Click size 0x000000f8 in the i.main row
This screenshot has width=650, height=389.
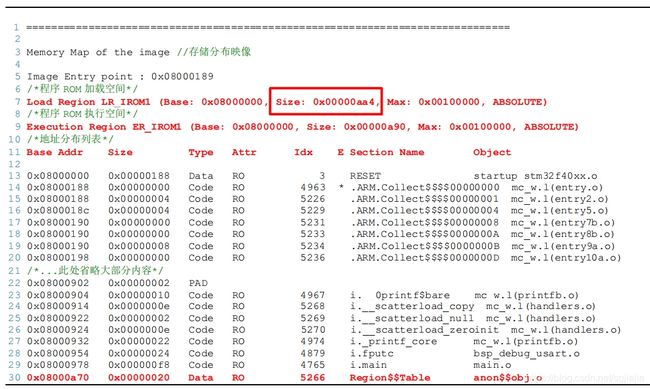coord(139,365)
